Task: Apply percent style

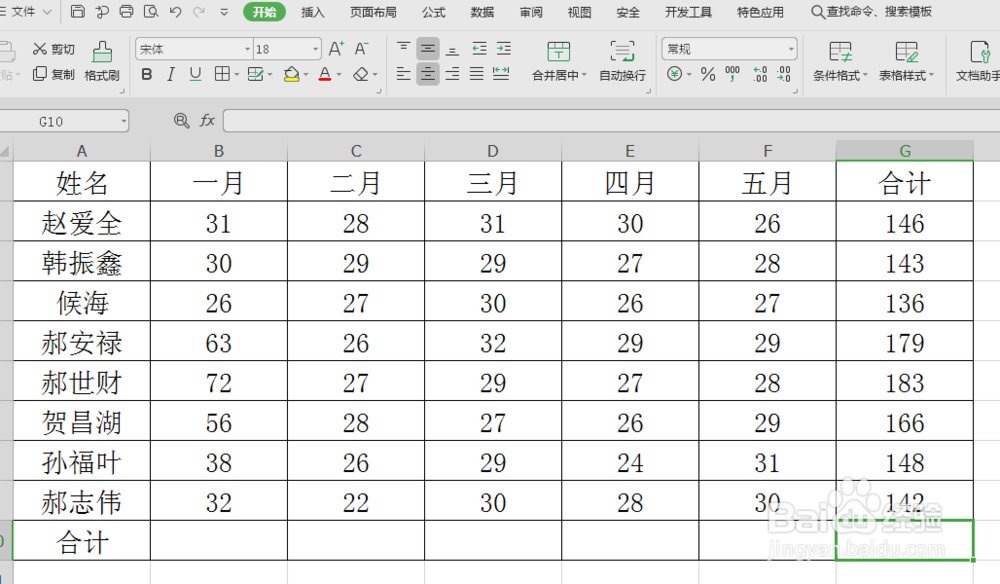Action: (x=708, y=74)
